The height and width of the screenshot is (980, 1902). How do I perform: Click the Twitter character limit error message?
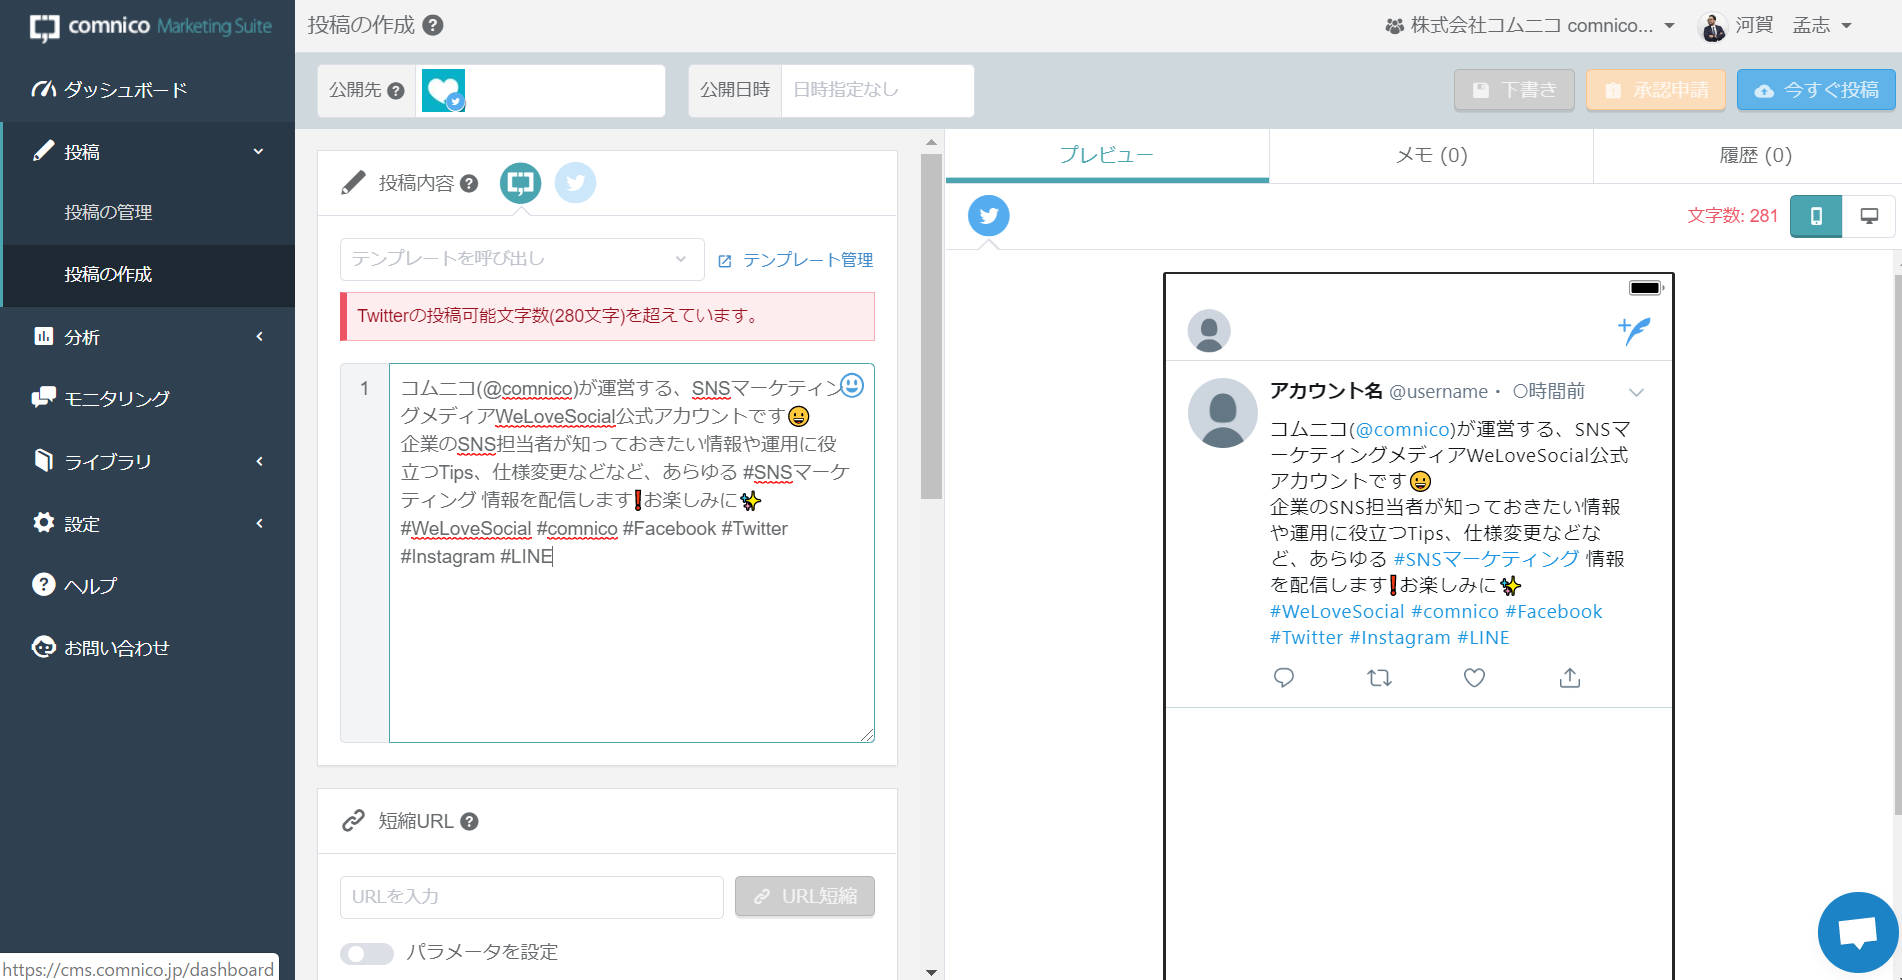click(x=608, y=316)
